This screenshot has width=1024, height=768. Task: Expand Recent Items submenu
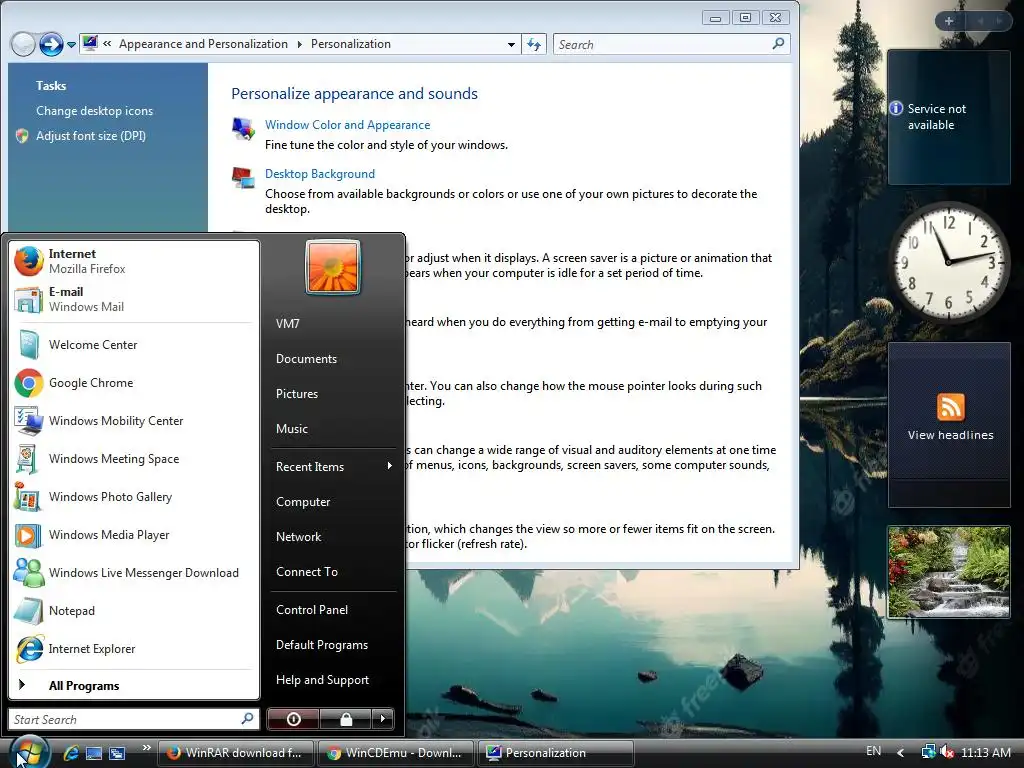pos(332,466)
